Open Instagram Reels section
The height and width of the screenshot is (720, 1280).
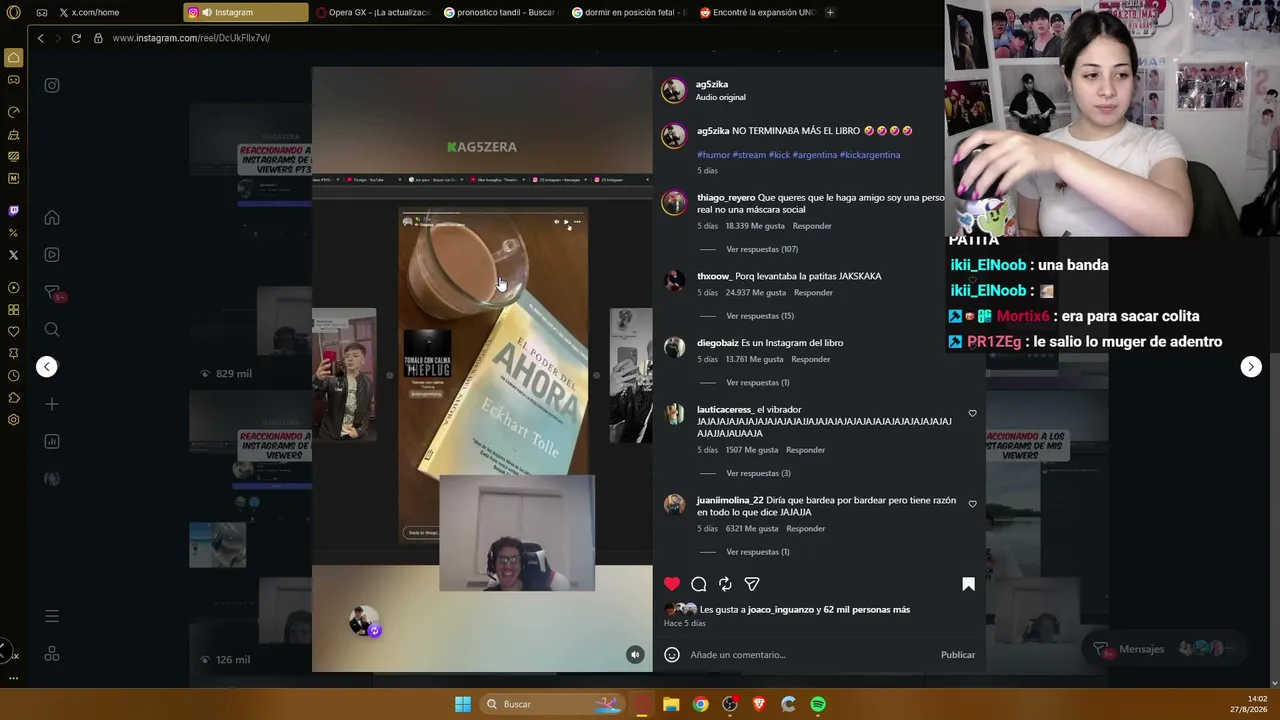tap(52, 255)
